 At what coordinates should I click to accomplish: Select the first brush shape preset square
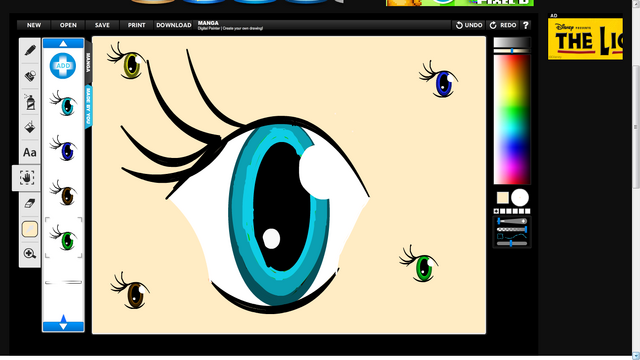(x=496, y=211)
